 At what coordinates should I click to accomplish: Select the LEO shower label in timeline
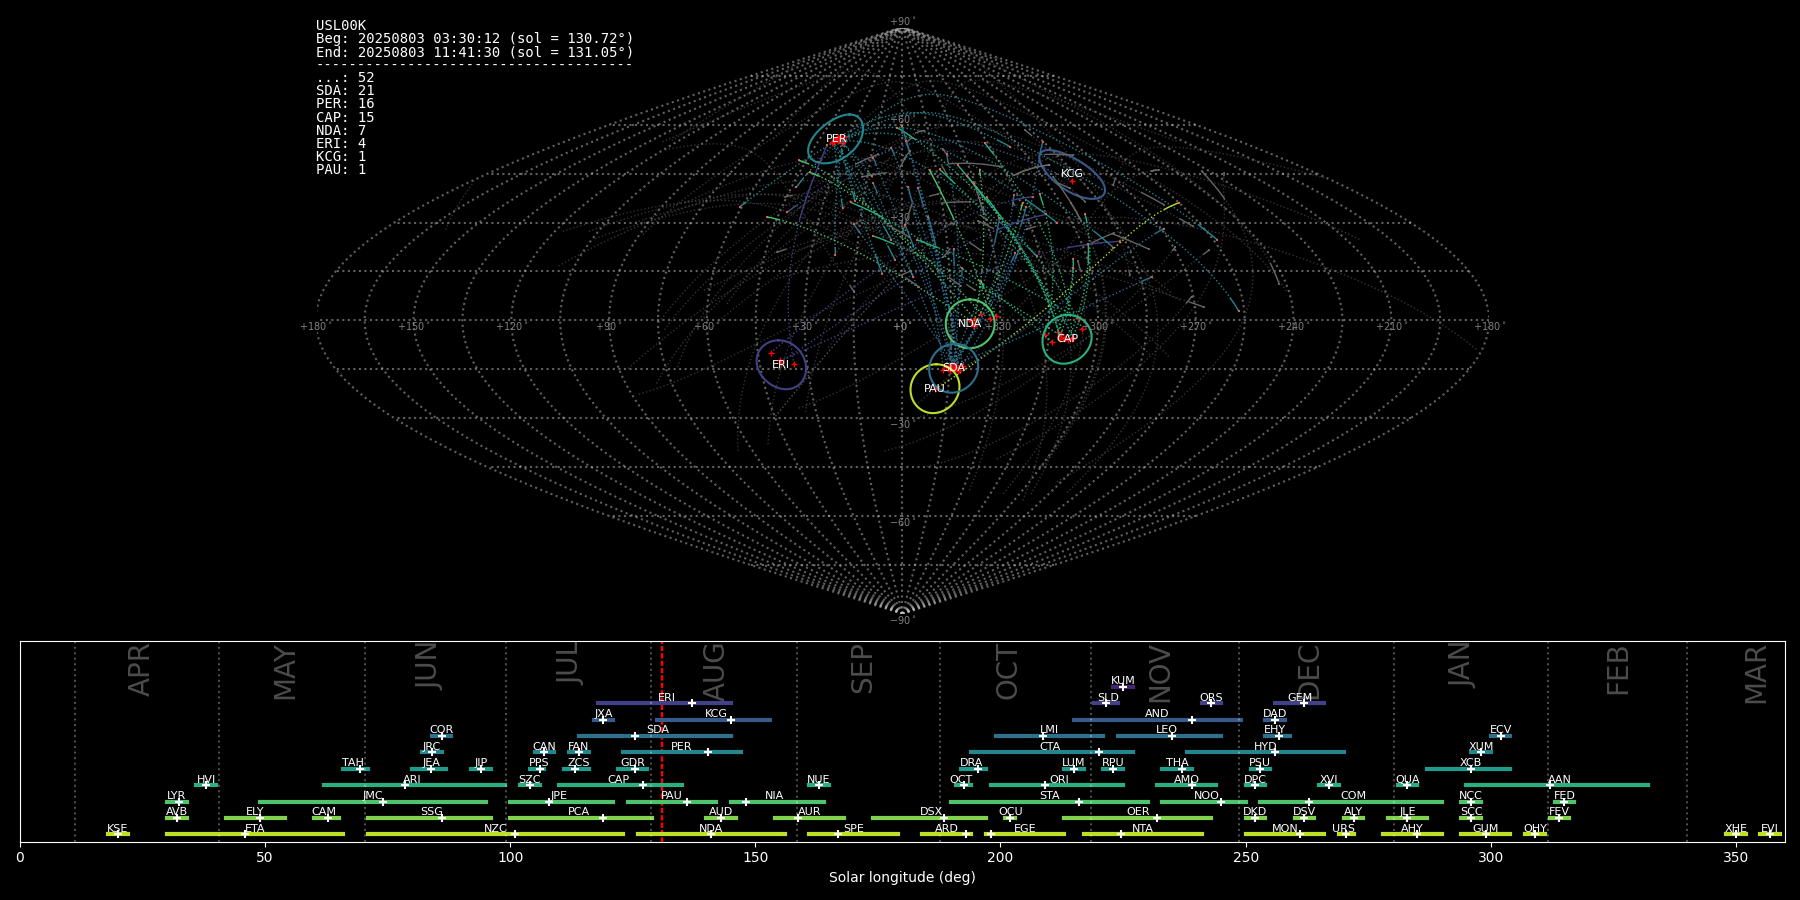pos(1167,730)
